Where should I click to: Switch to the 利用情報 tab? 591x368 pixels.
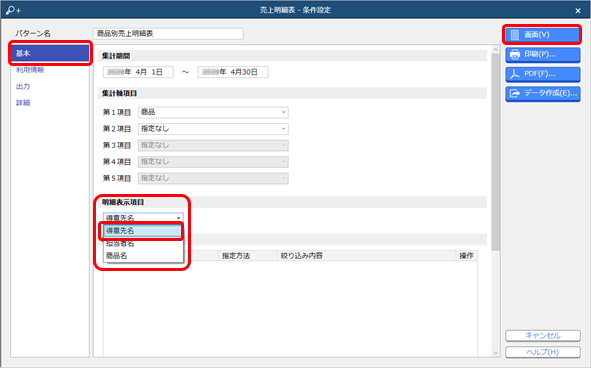[30, 70]
